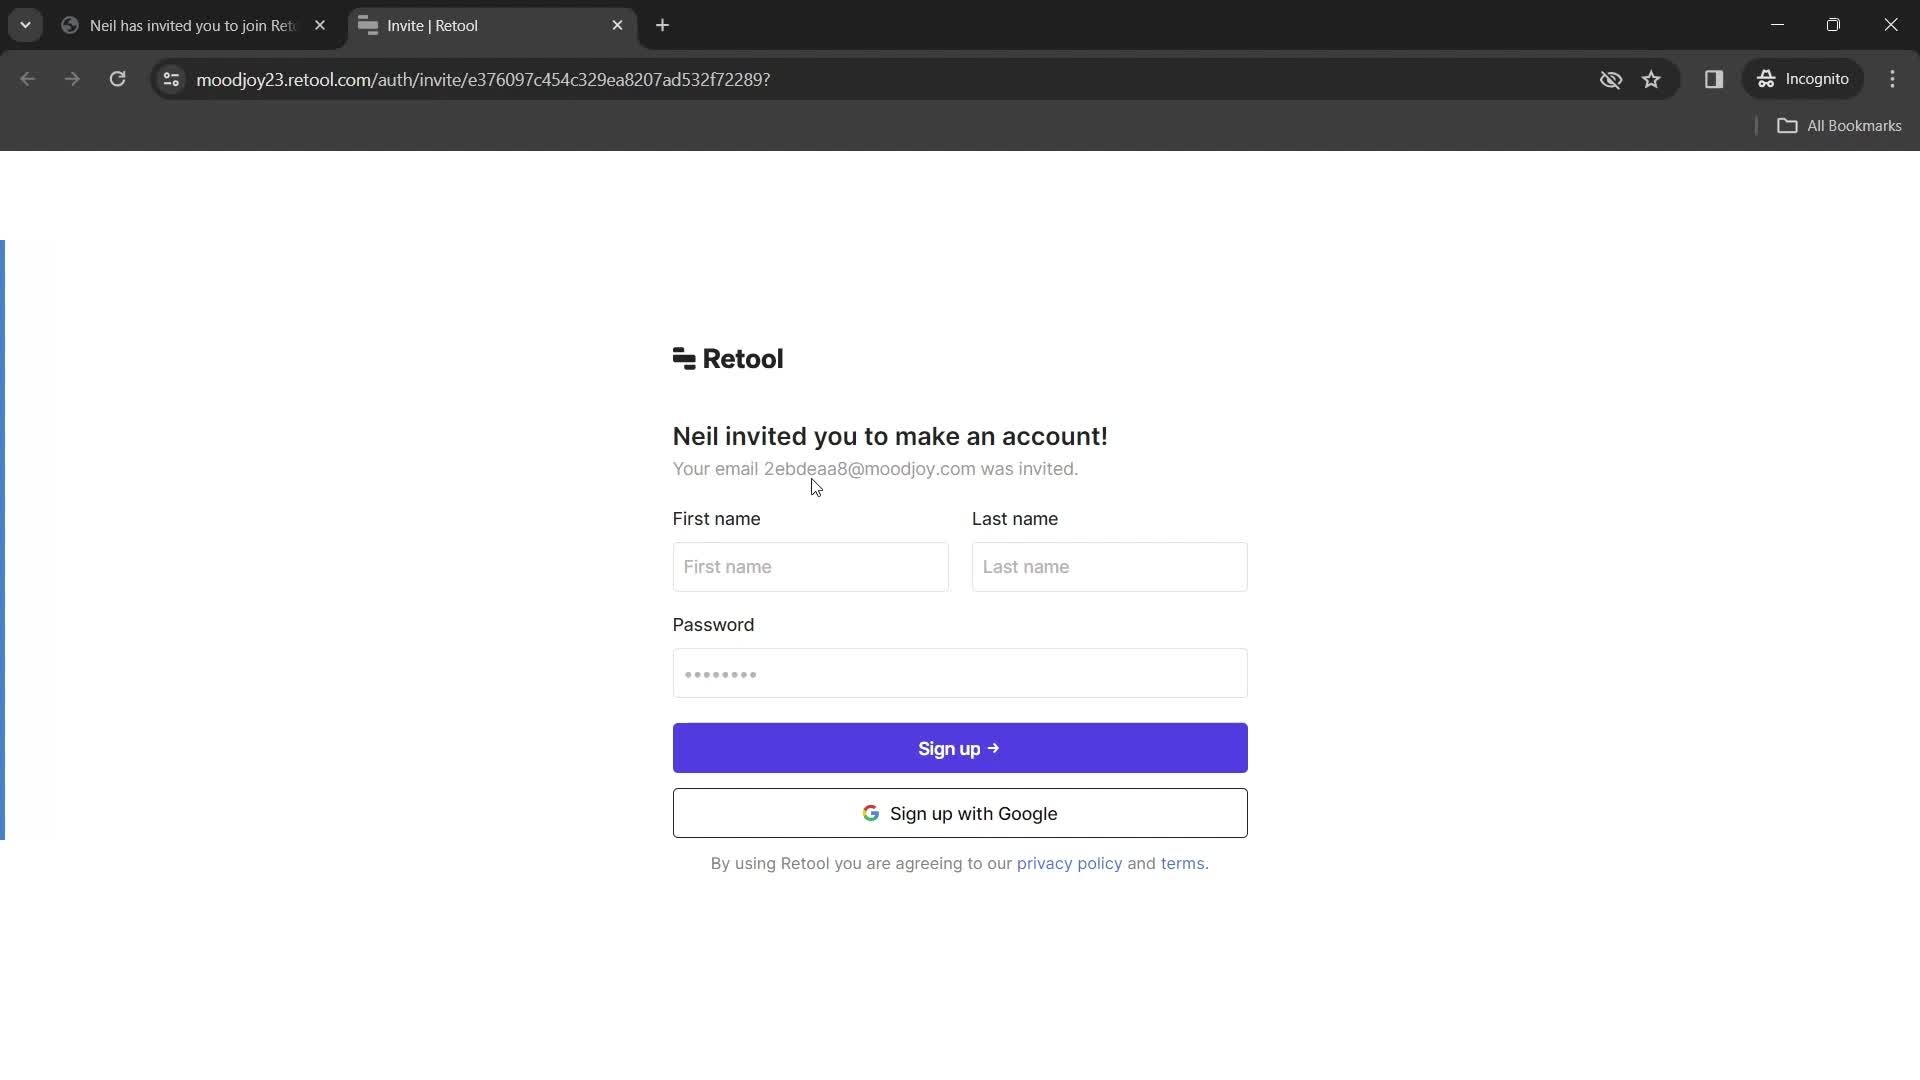The height and width of the screenshot is (1080, 1920).
Task: Select the 'Invite | Retool' tab
Action: [x=492, y=25]
